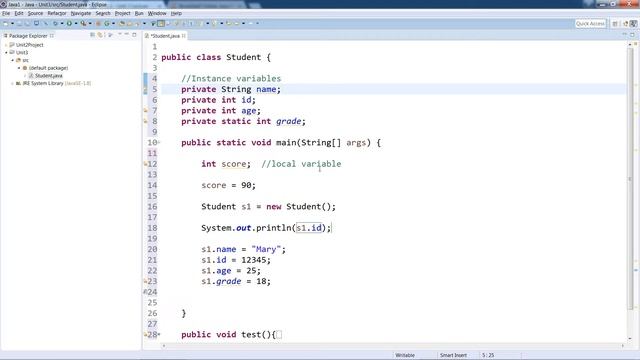640x360 pixels.
Task: Open the Debug configurations dropdown arrow
Action: [x=62, y=24]
